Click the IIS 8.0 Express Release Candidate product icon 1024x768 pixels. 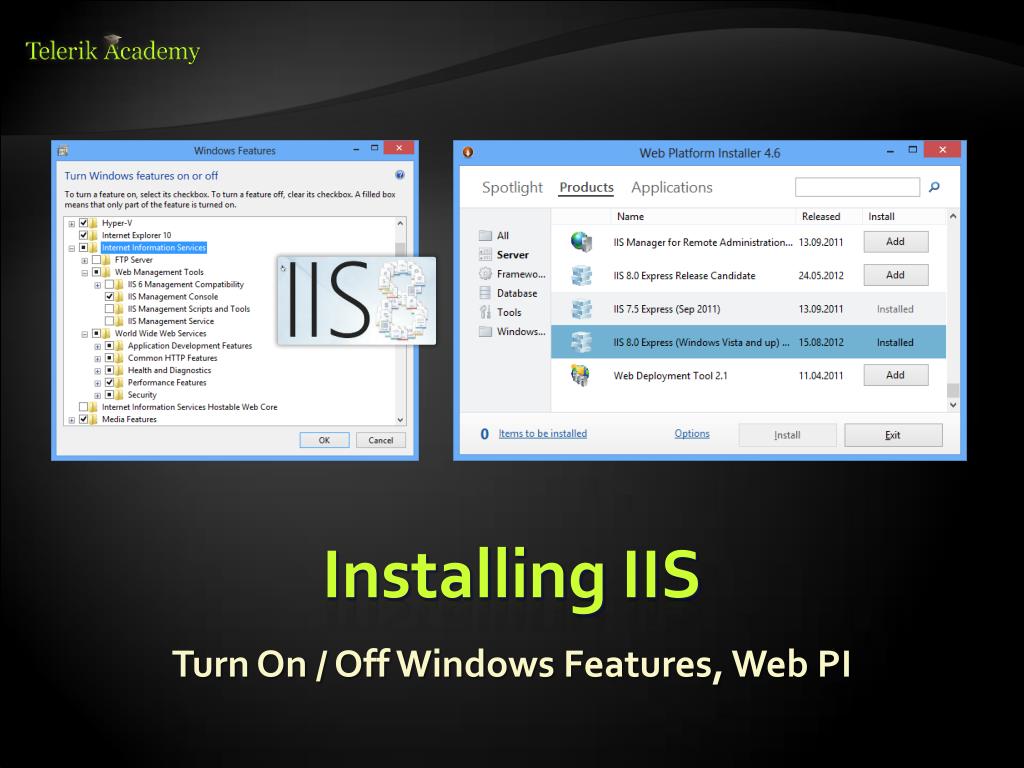click(x=581, y=276)
